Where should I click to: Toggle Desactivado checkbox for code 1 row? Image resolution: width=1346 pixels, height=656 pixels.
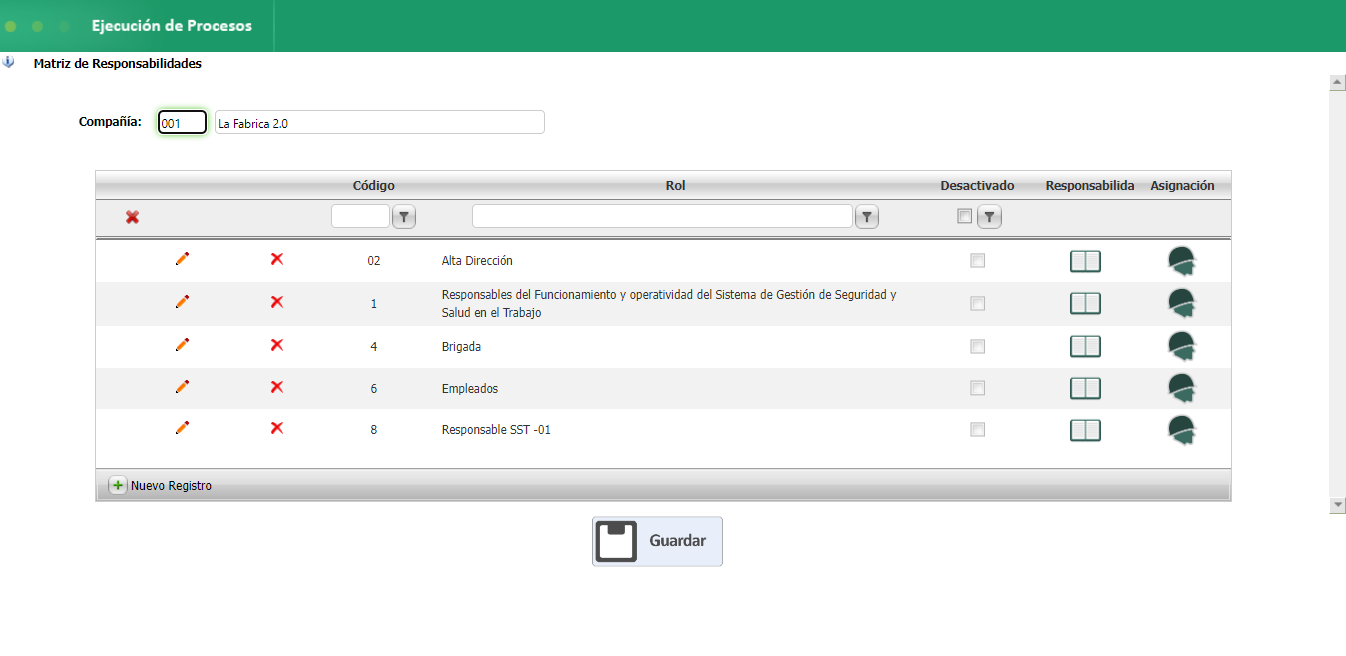click(977, 303)
